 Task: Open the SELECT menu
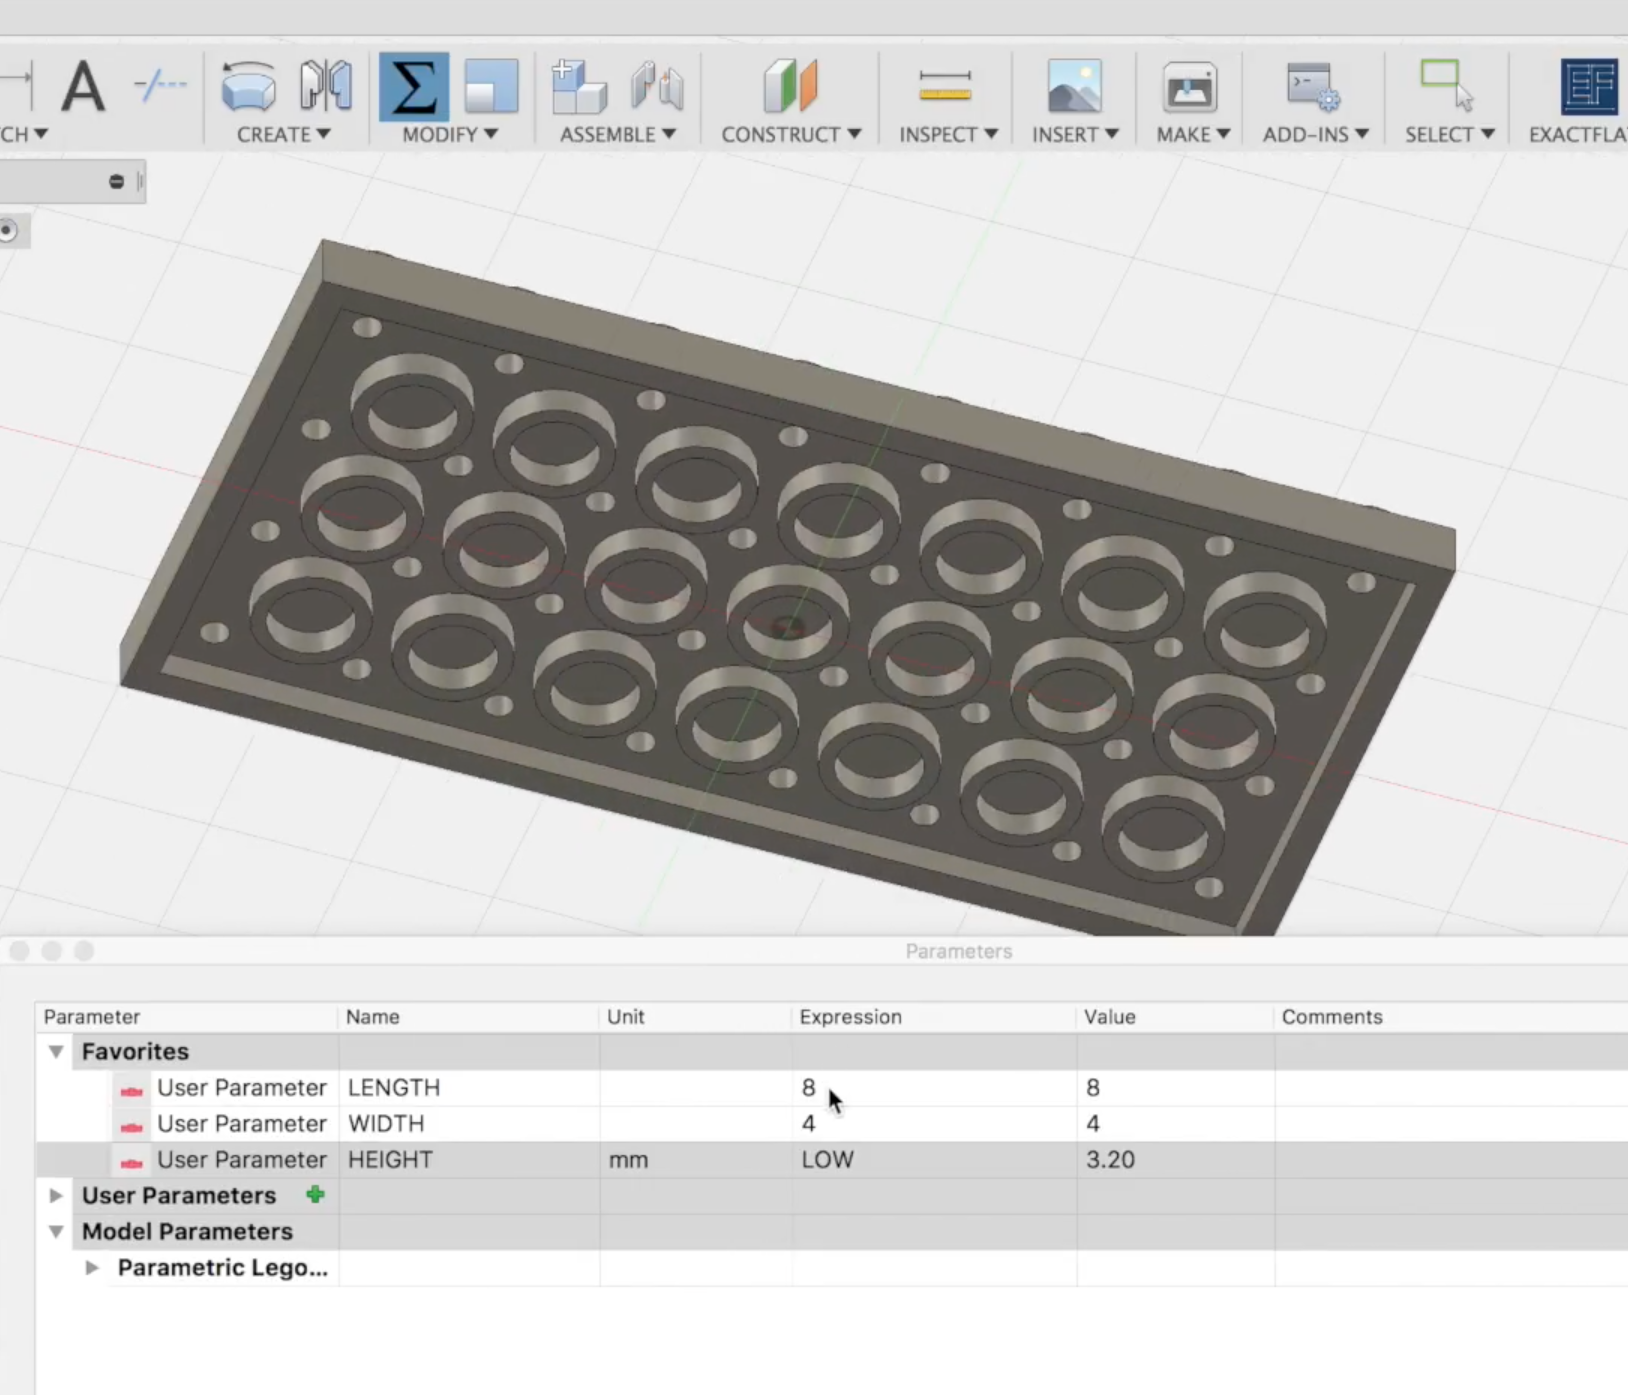[x=1447, y=134]
